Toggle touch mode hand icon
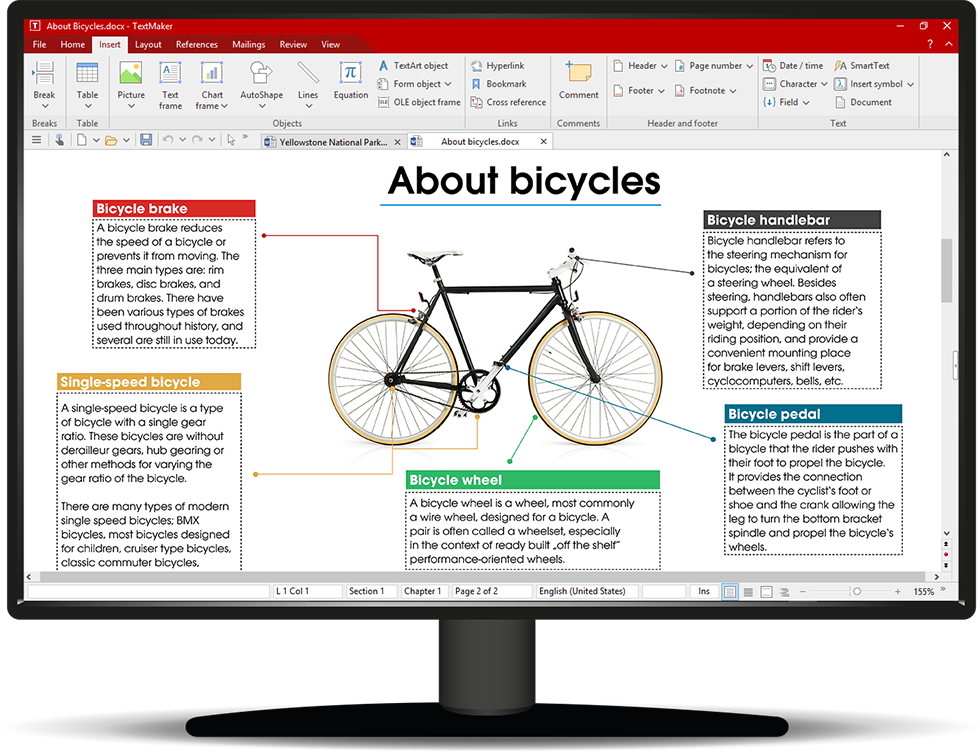The width and height of the screenshot is (980, 752). coord(60,140)
